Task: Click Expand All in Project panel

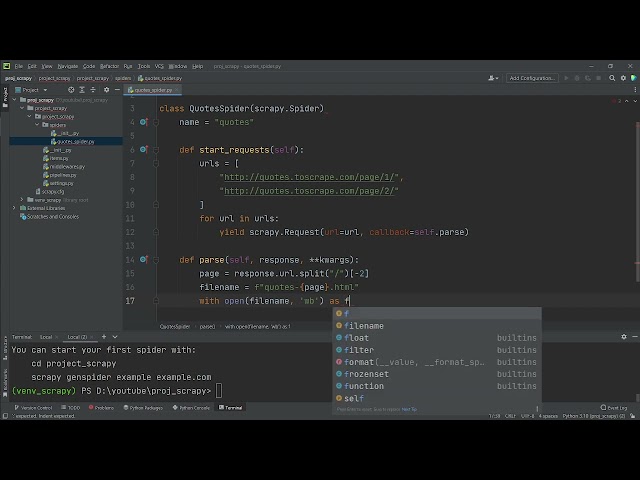Action: pyautogui.click(x=82, y=90)
